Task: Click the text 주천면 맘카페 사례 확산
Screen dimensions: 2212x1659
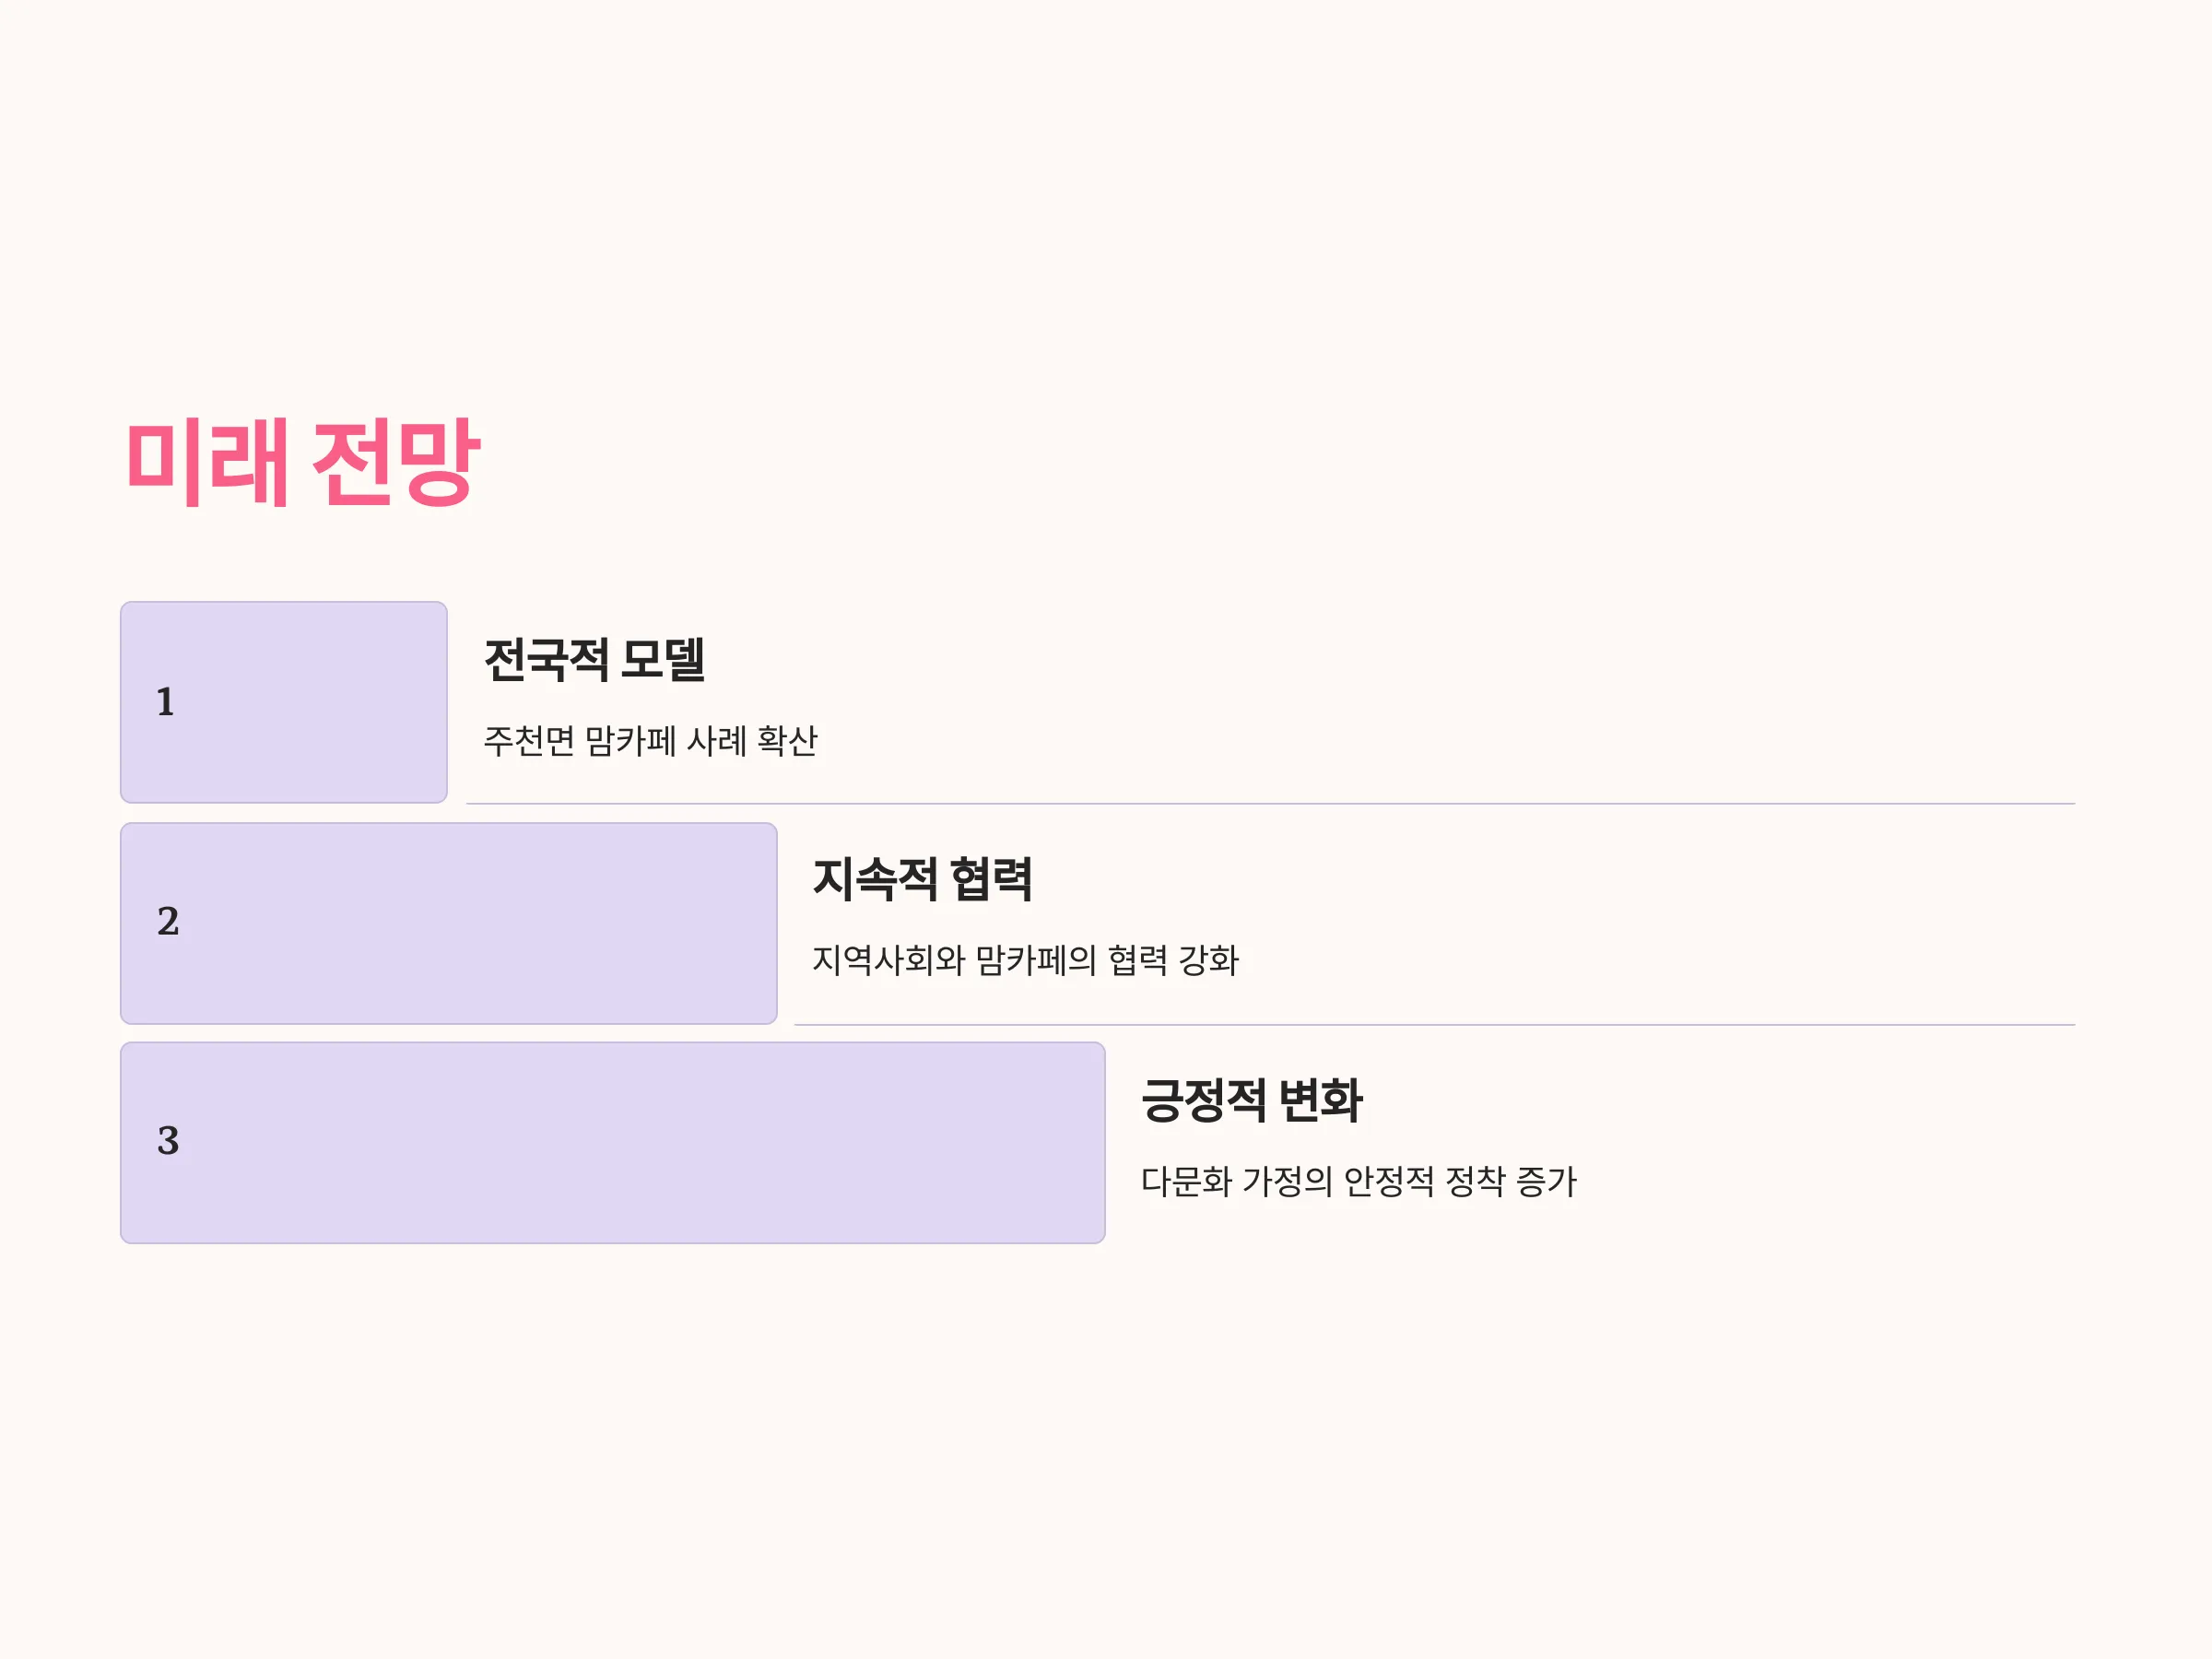Action: pos(651,741)
